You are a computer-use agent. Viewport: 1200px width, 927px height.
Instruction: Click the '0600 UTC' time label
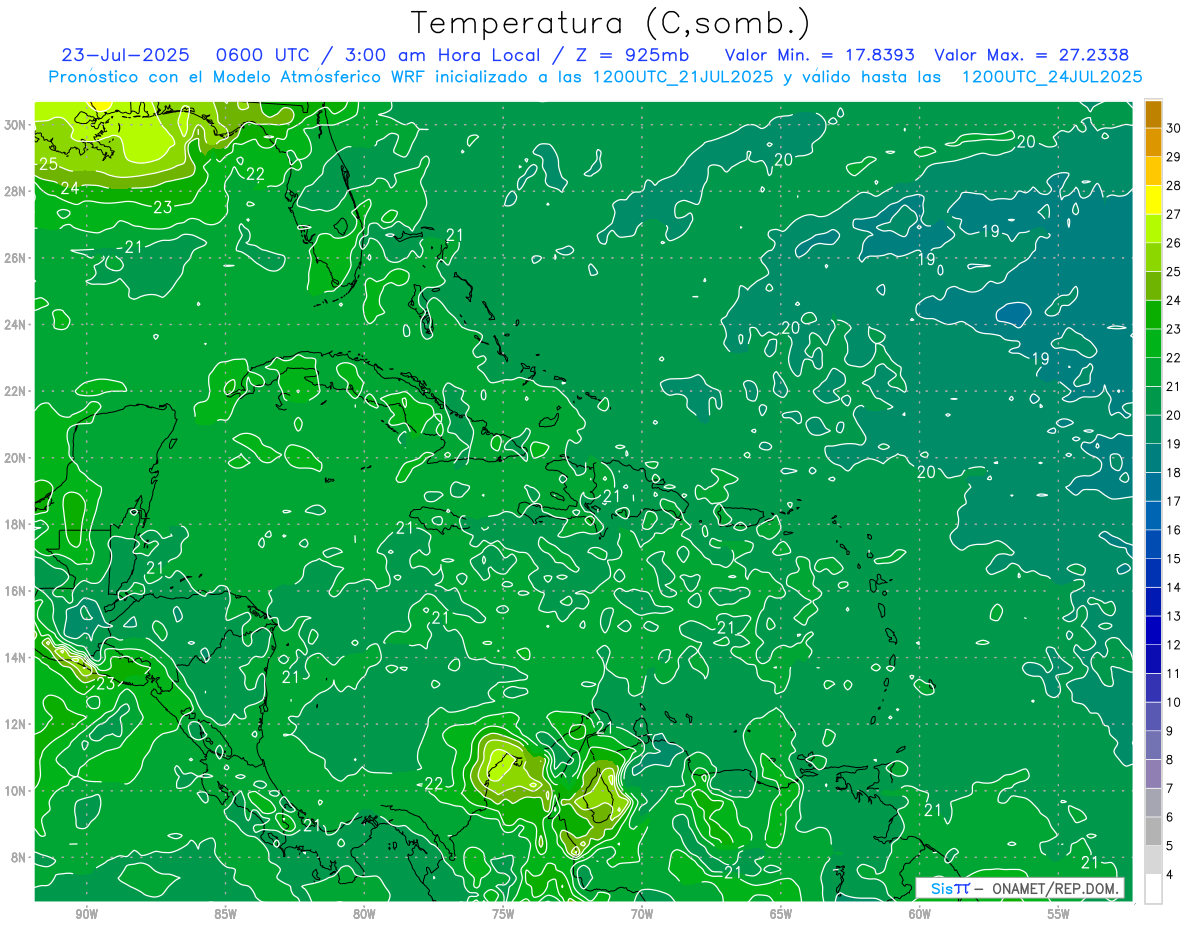tap(265, 55)
